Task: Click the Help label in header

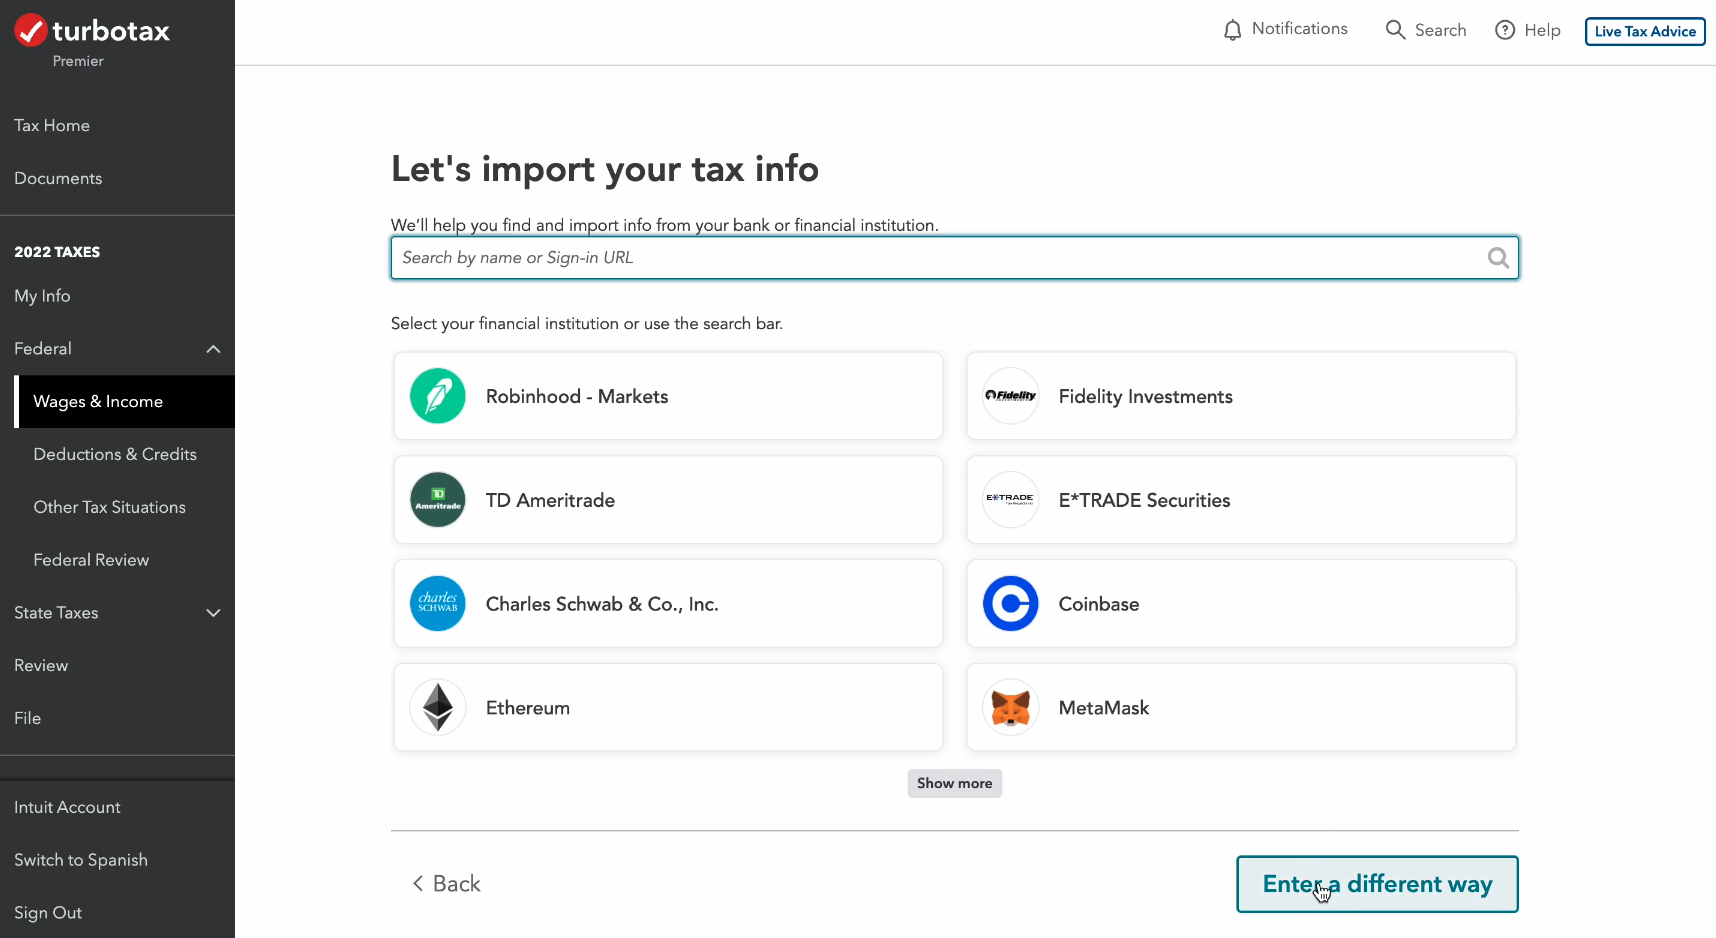Action: 1542,30
